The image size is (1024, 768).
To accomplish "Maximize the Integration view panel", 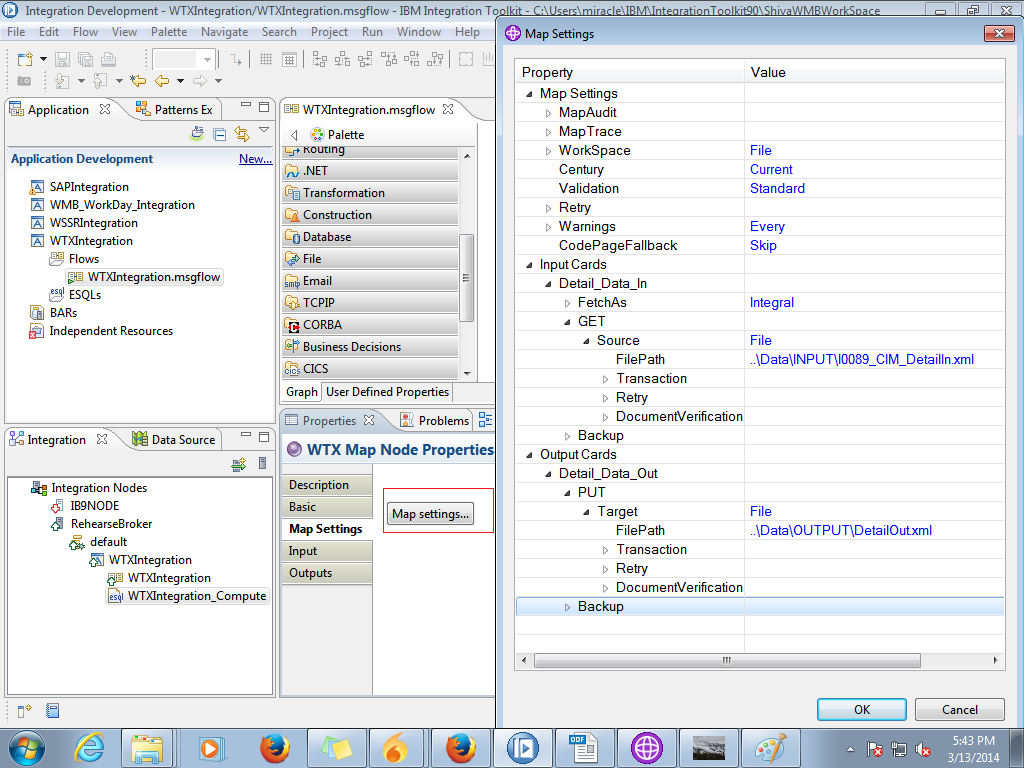I will 264,436.
